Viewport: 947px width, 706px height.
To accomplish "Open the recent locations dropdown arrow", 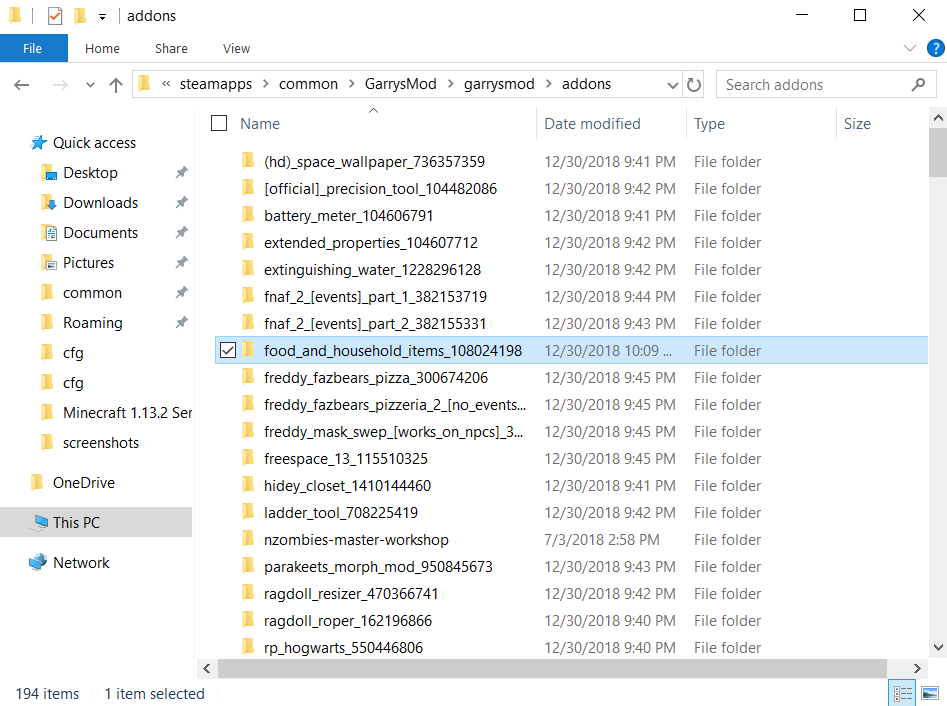I will [x=90, y=85].
